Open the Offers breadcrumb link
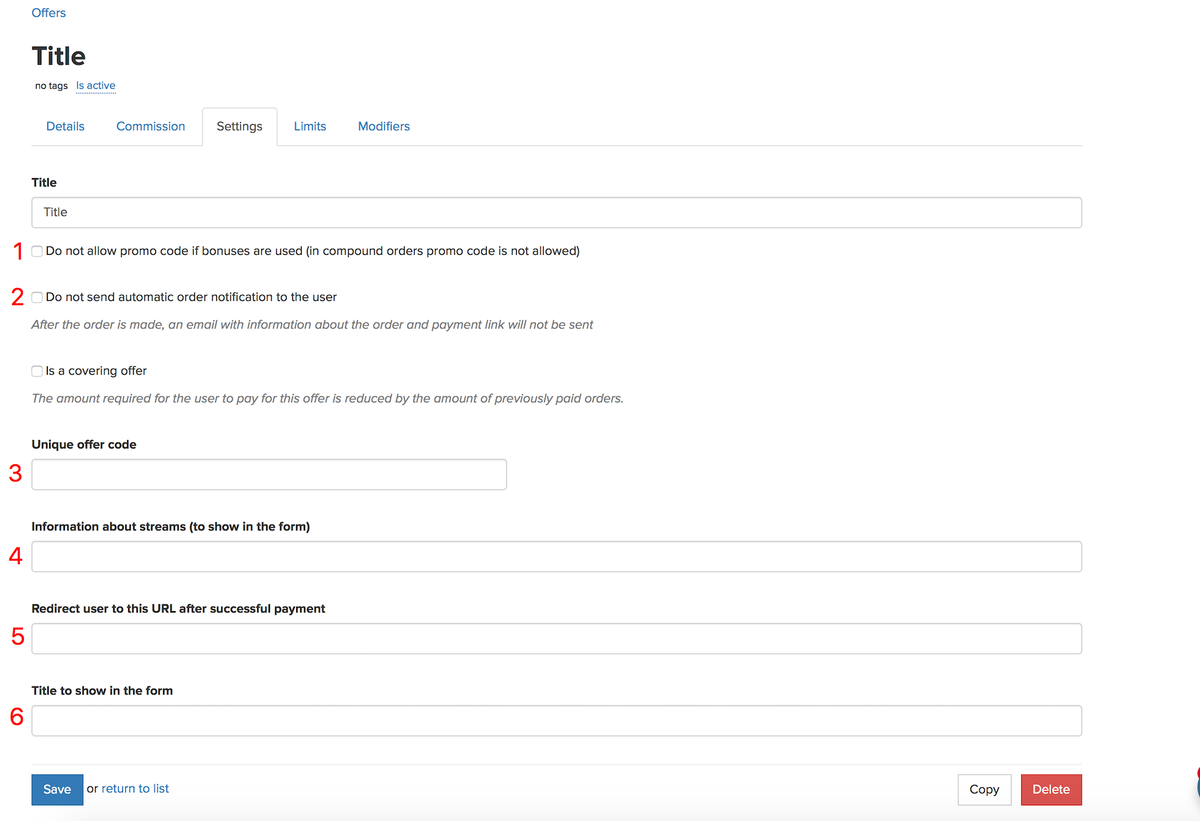Viewport: 1200px width, 821px height. [x=49, y=13]
